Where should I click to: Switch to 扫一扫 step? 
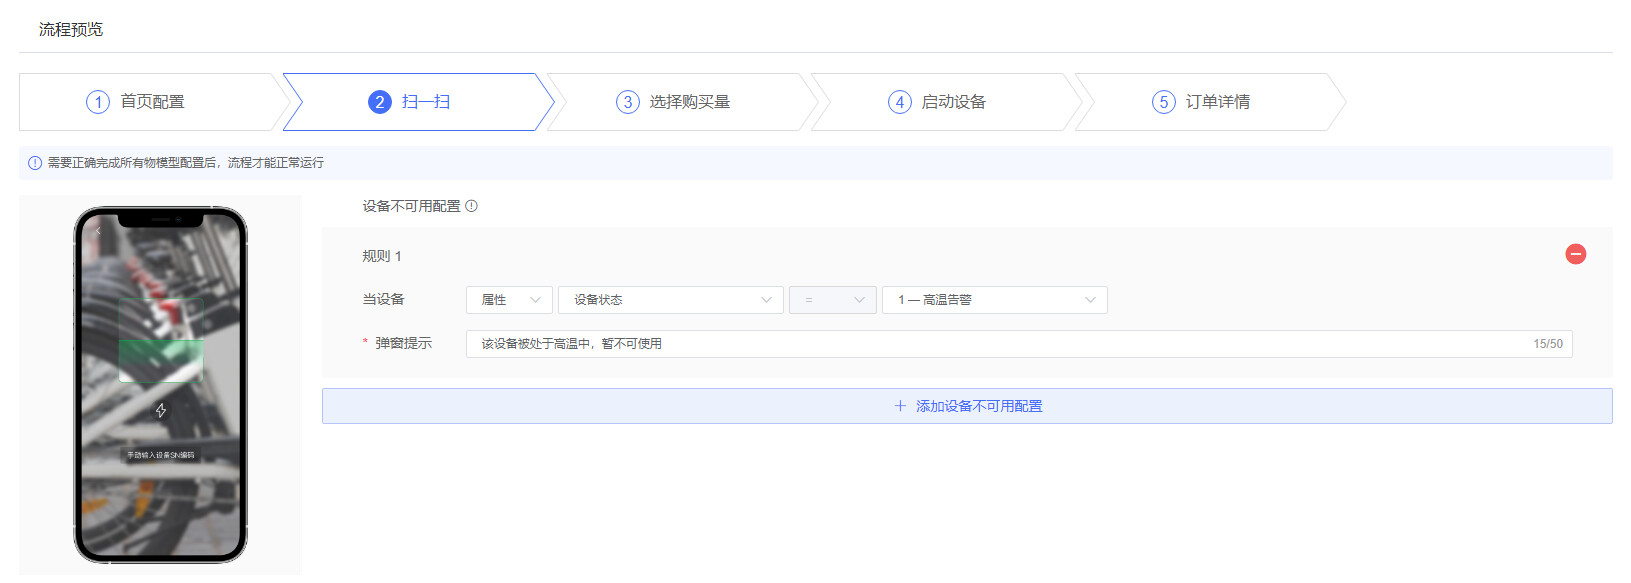[x=418, y=102]
